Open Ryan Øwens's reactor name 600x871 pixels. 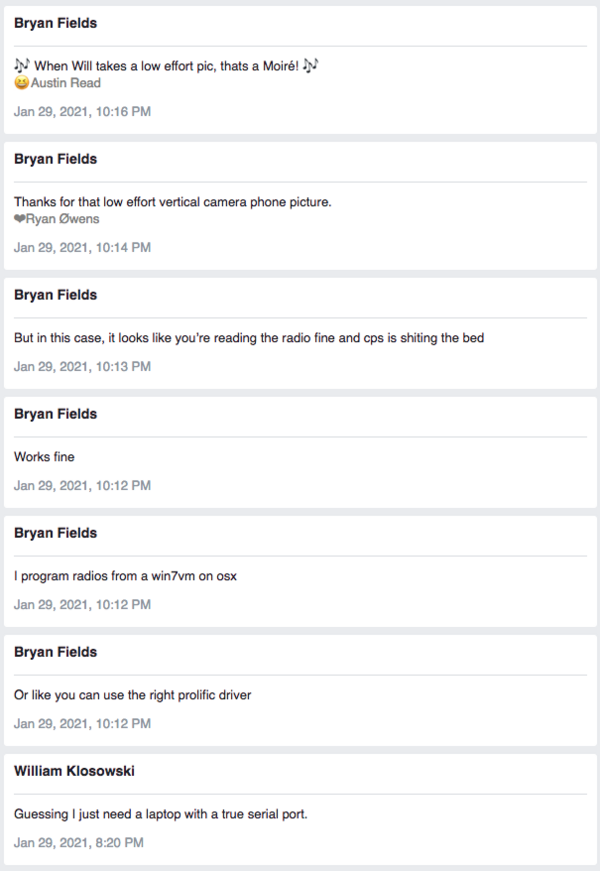tap(63, 219)
